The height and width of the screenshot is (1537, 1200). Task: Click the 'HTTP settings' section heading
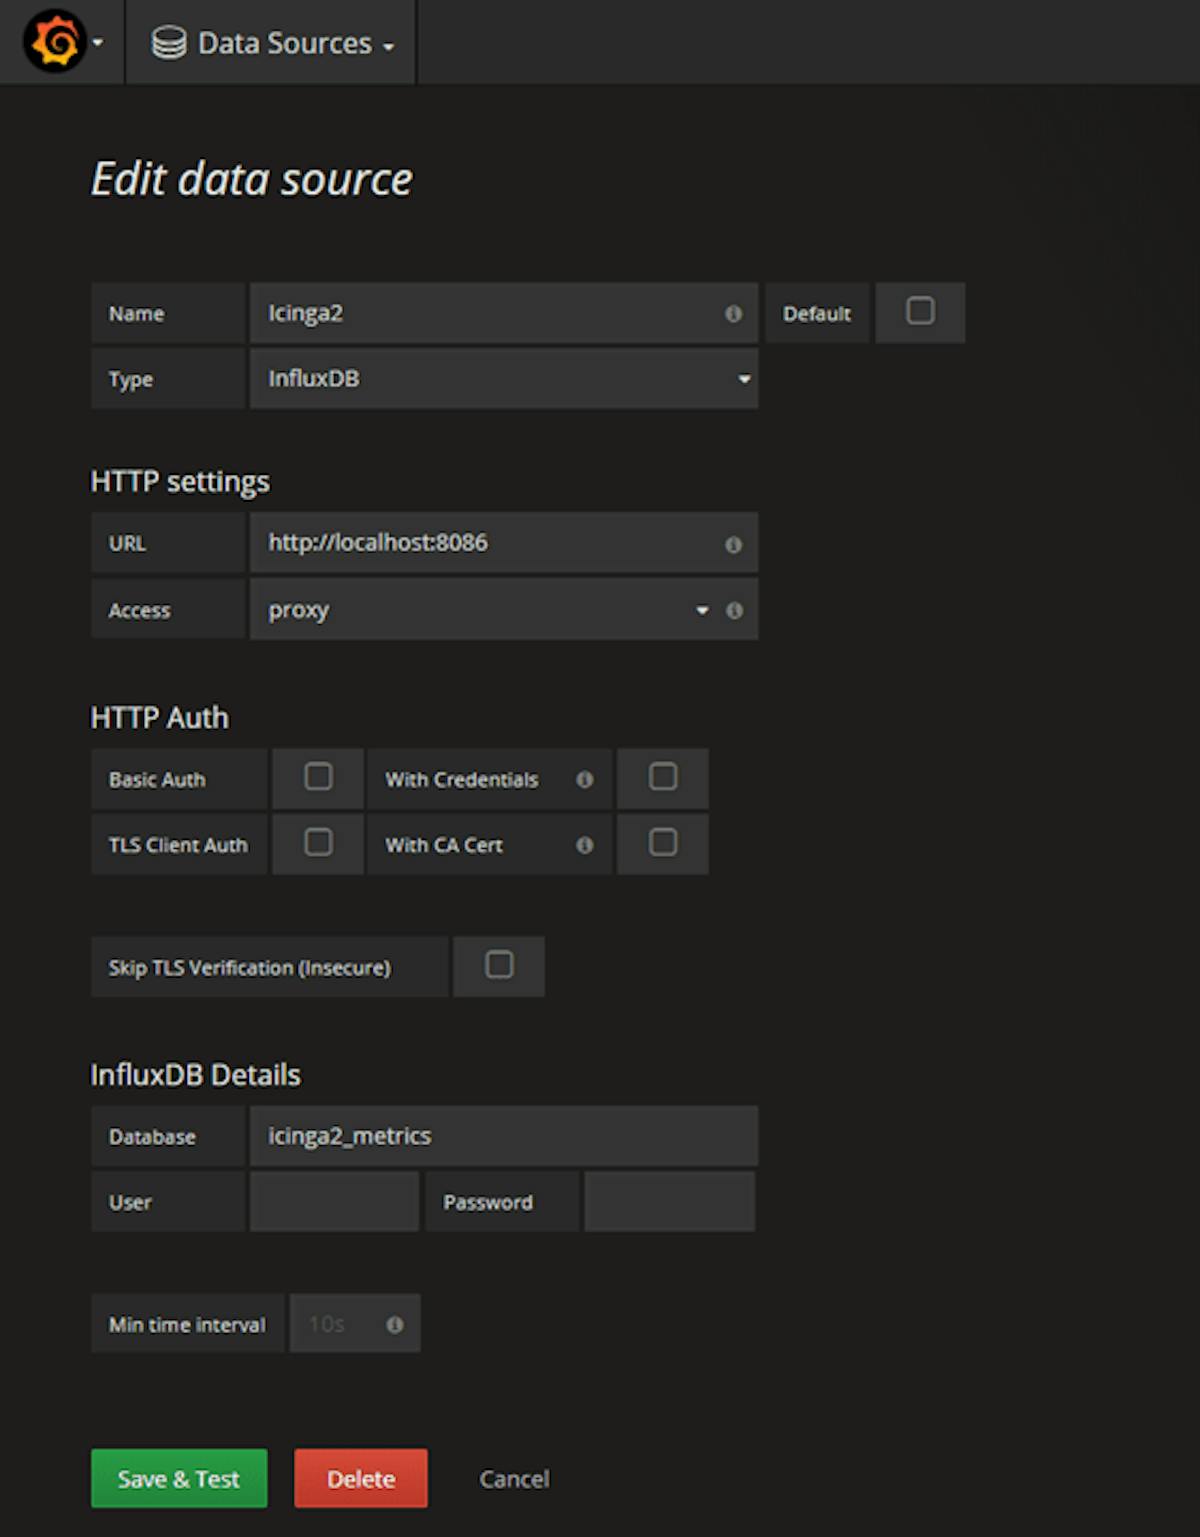point(180,482)
